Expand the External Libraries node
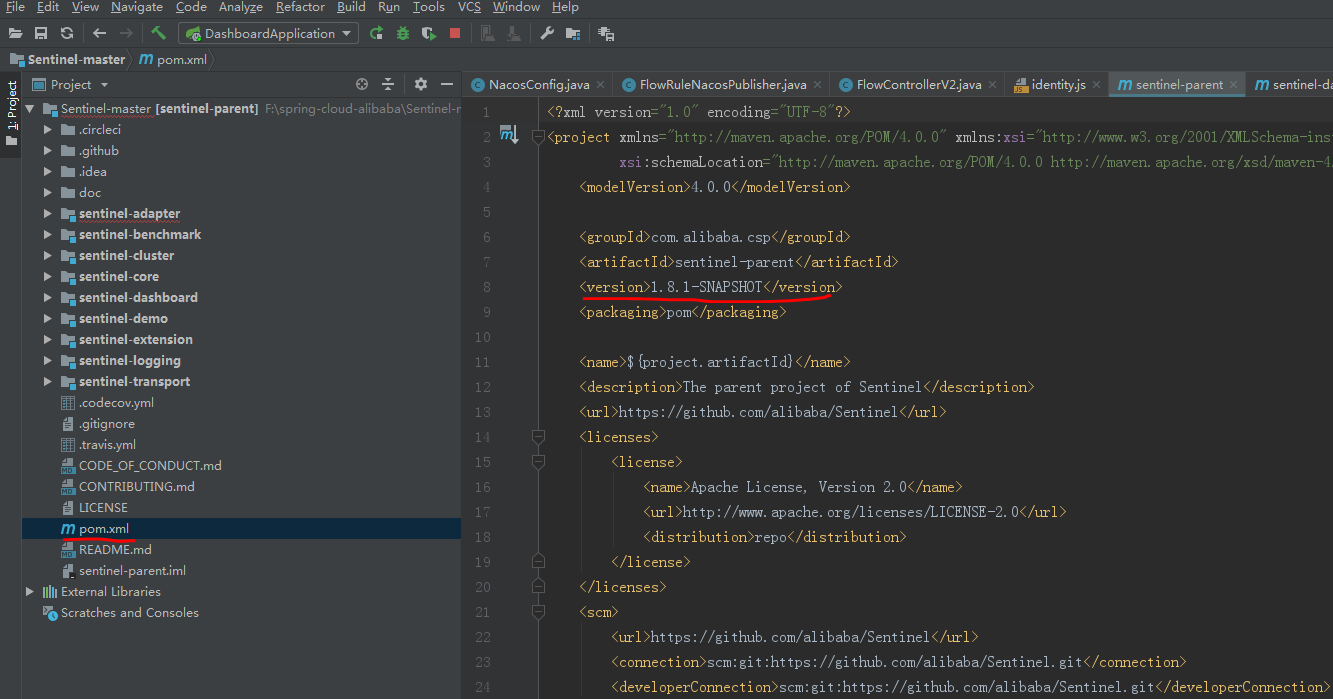 [x=30, y=591]
